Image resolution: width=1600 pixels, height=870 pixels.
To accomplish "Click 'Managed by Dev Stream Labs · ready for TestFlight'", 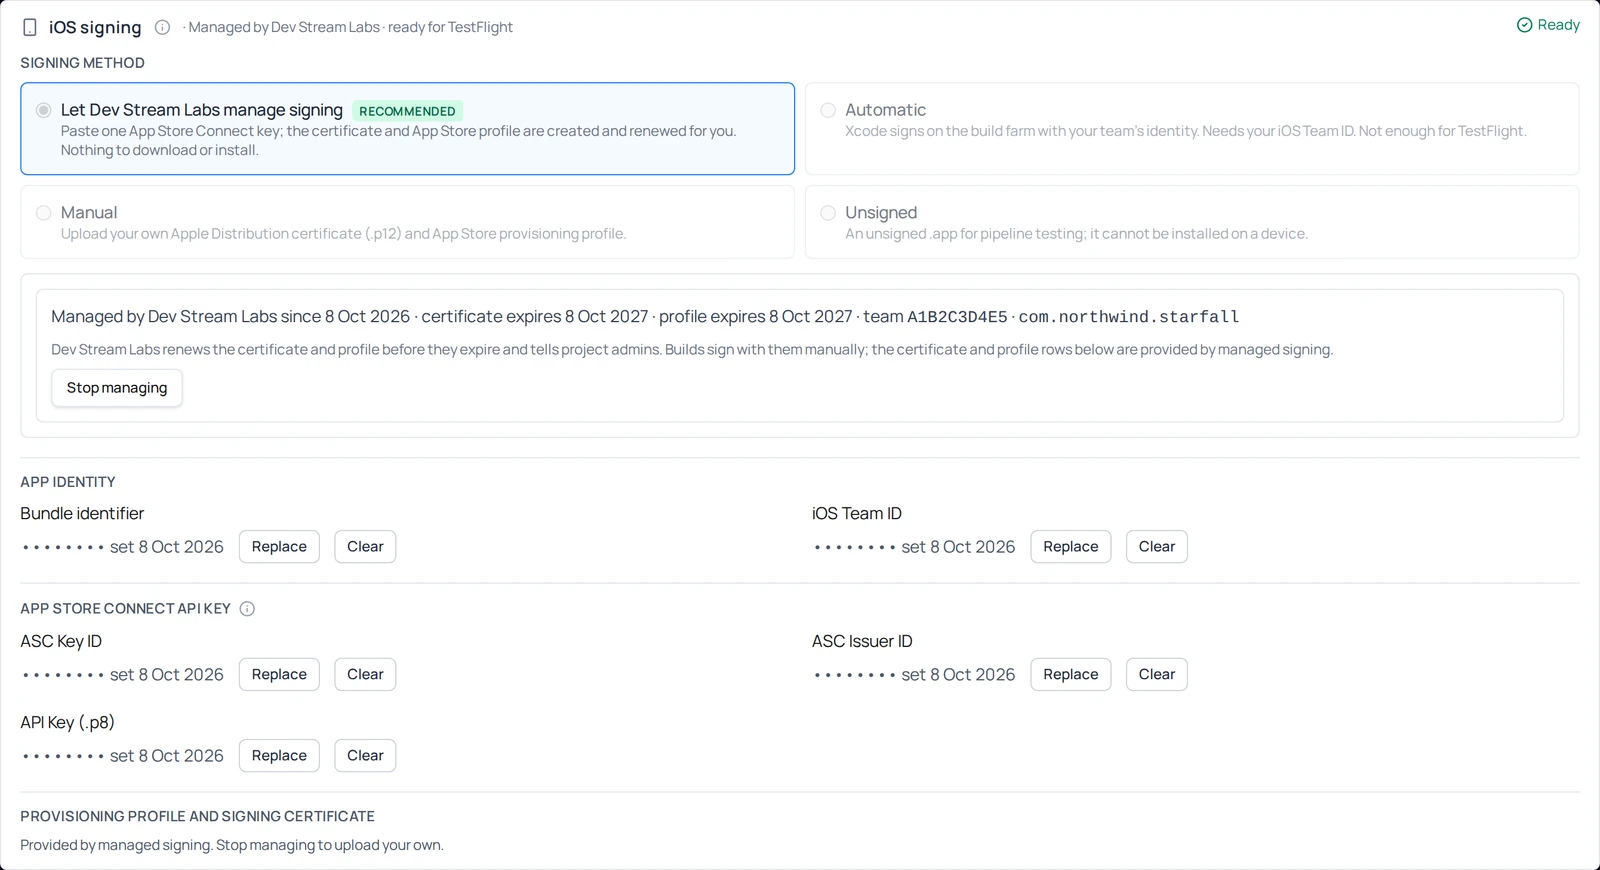I will [x=350, y=27].
